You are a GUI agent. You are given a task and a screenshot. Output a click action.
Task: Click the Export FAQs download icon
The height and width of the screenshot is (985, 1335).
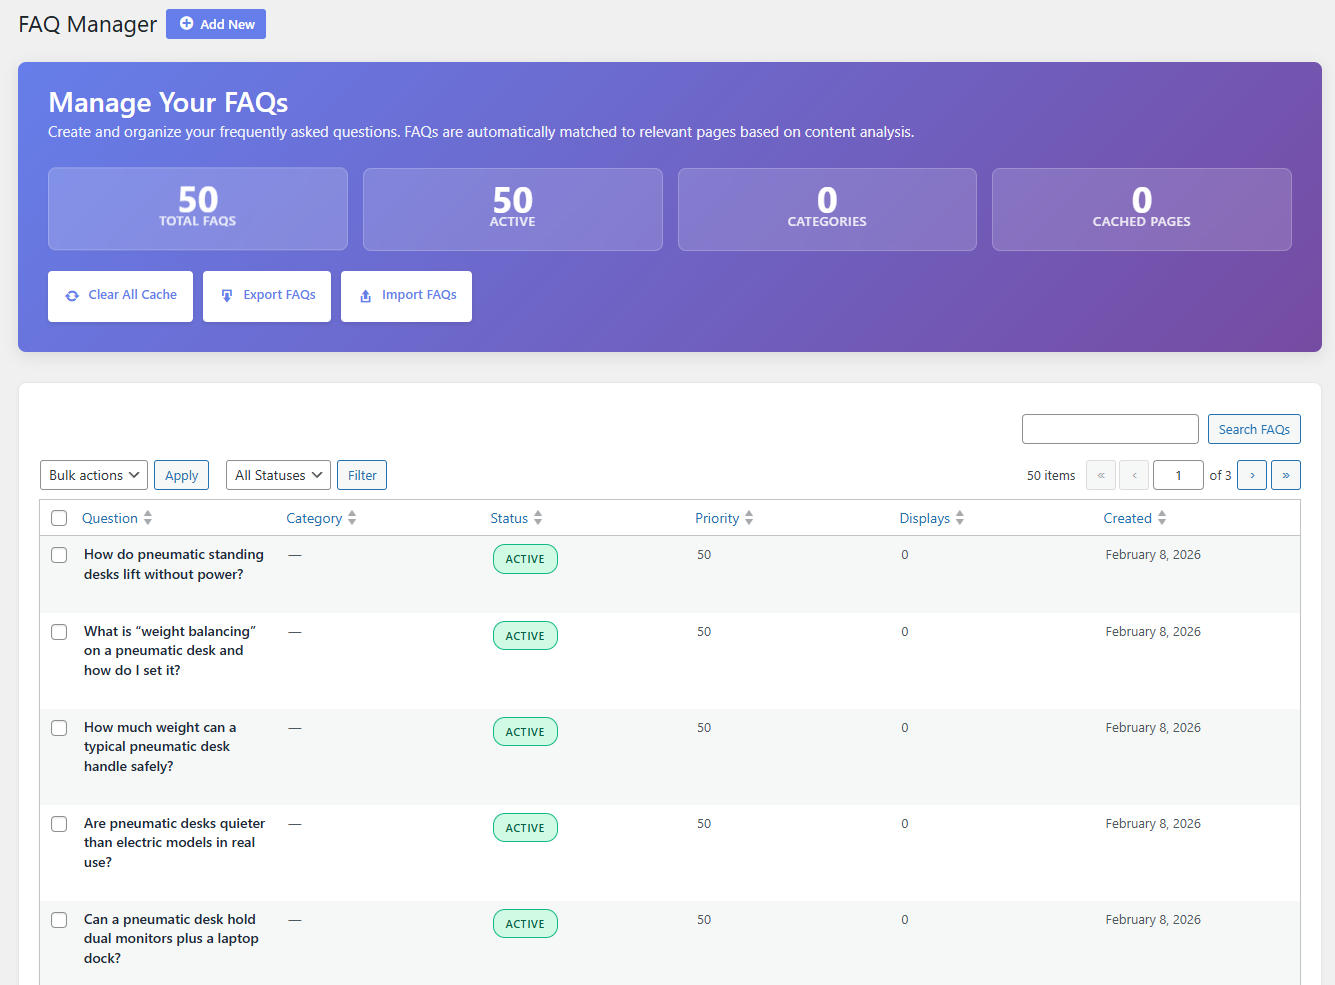227,296
